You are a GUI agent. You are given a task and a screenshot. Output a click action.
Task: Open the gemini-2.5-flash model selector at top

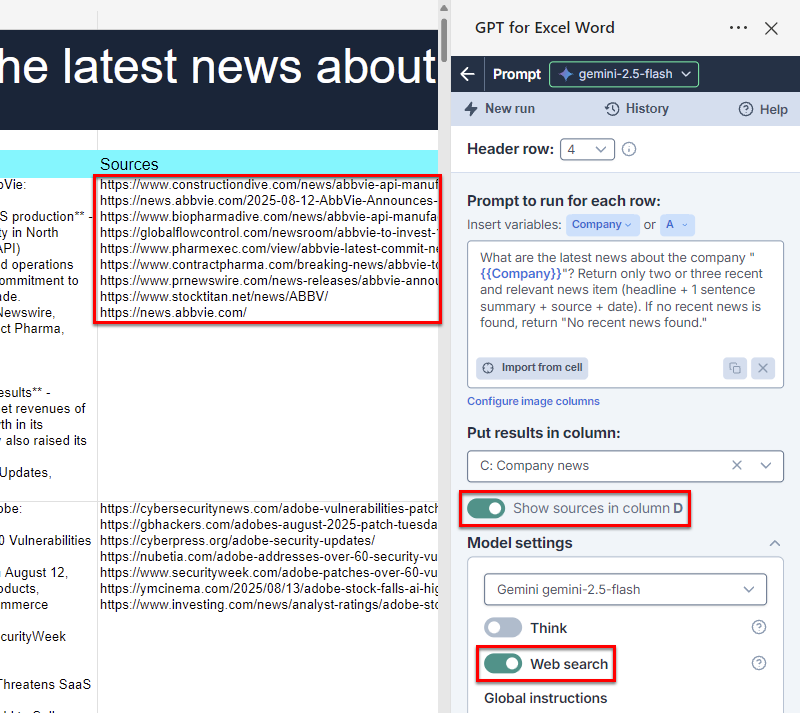[x=623, y=74]
